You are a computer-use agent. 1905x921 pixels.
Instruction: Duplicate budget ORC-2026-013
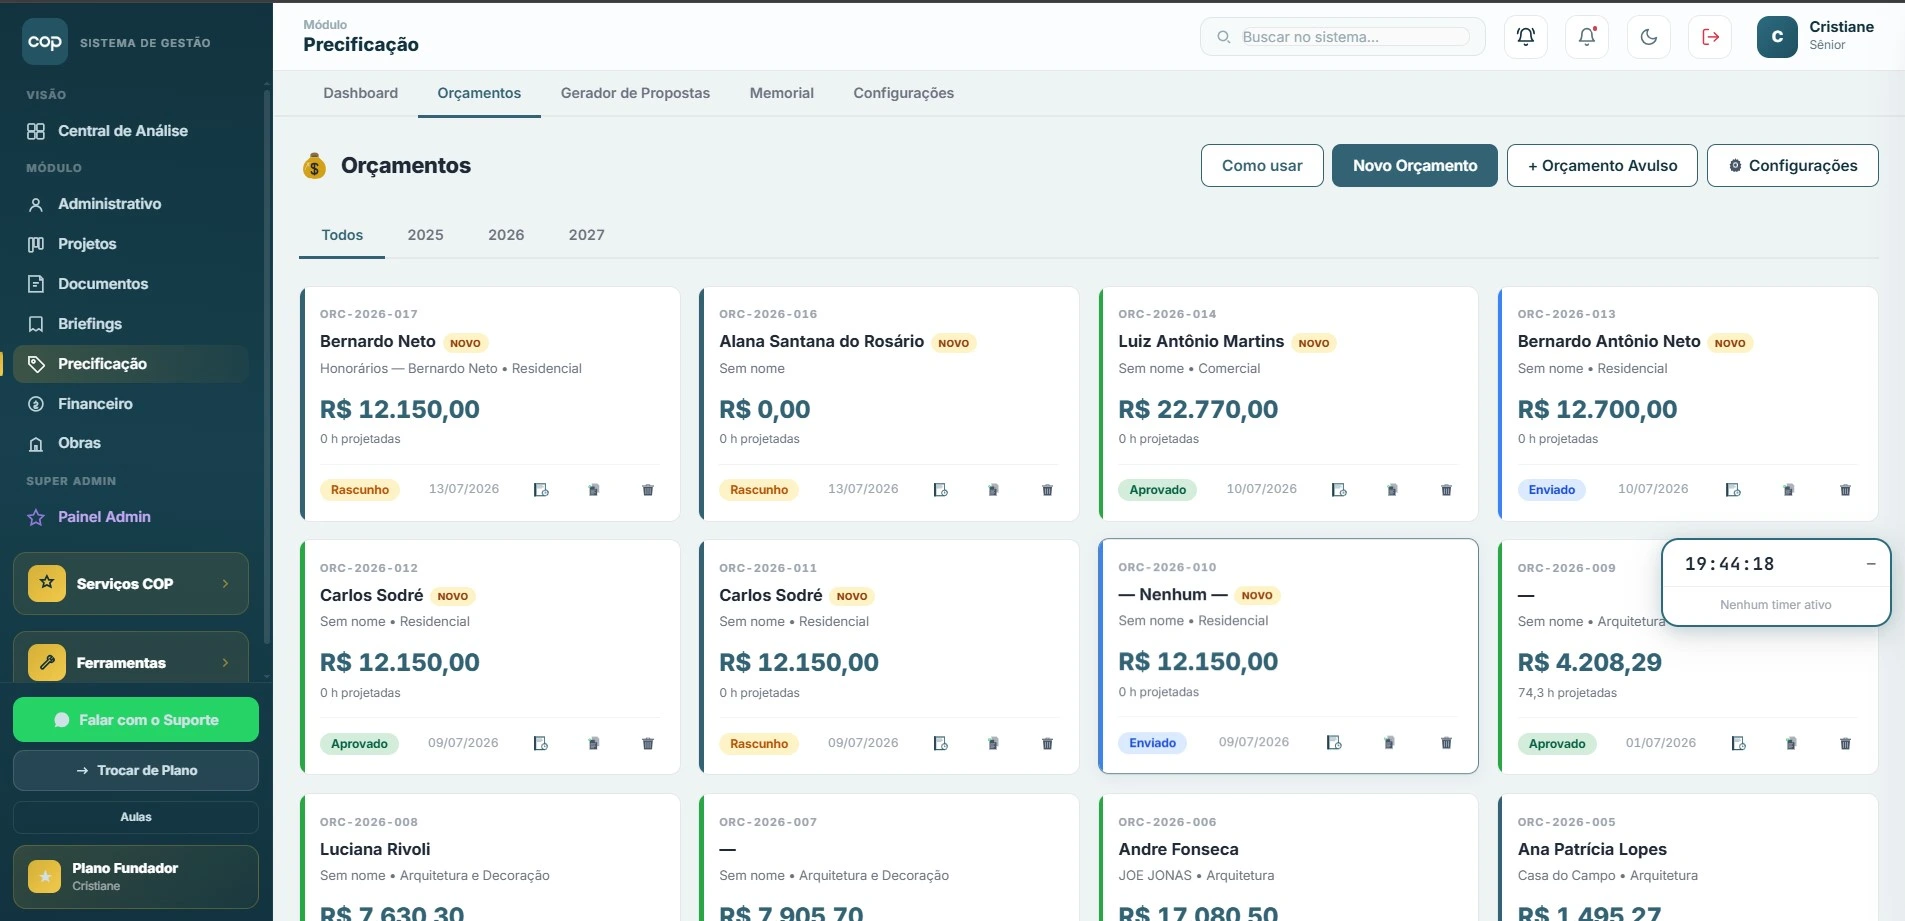pos(1789,490)
